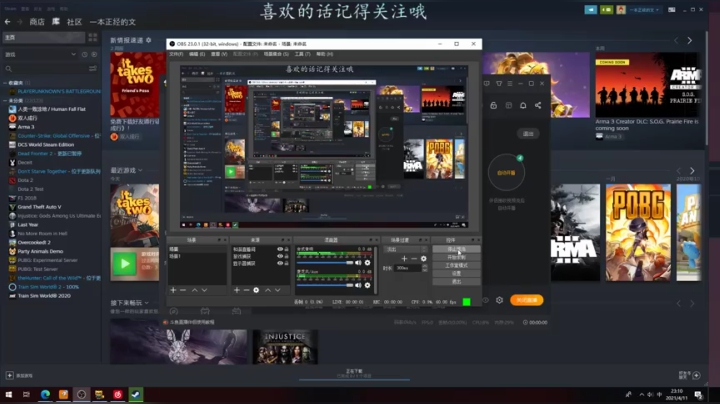Switch Steam library to grid view icon
720x404 pixels.
(x=93, y=37)
